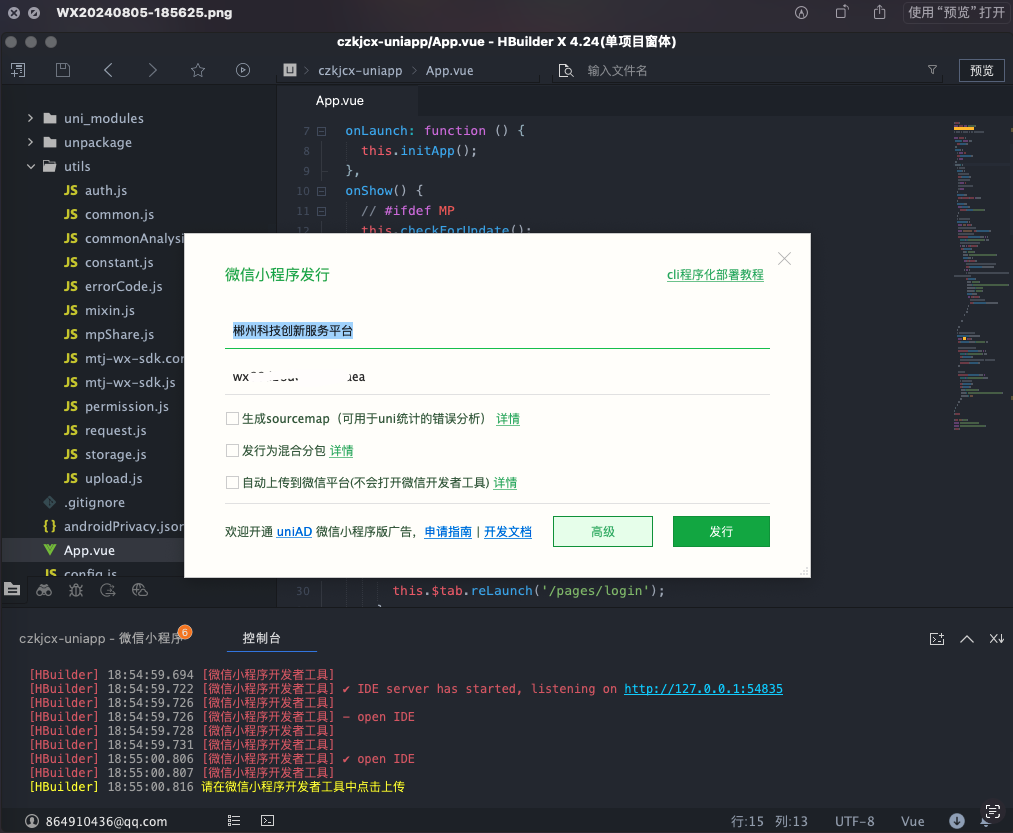Click the list icon in the status bar
1013x833 pixels.
click(234, 821)
